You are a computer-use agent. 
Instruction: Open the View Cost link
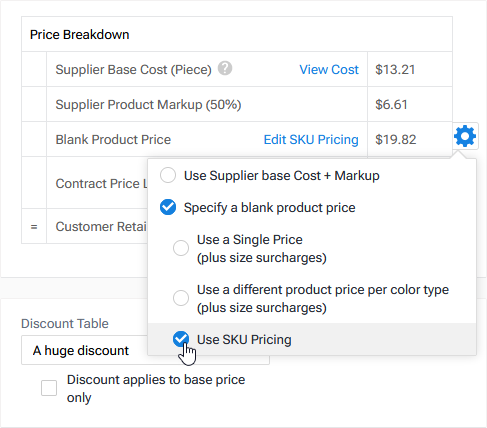(329, 70)
